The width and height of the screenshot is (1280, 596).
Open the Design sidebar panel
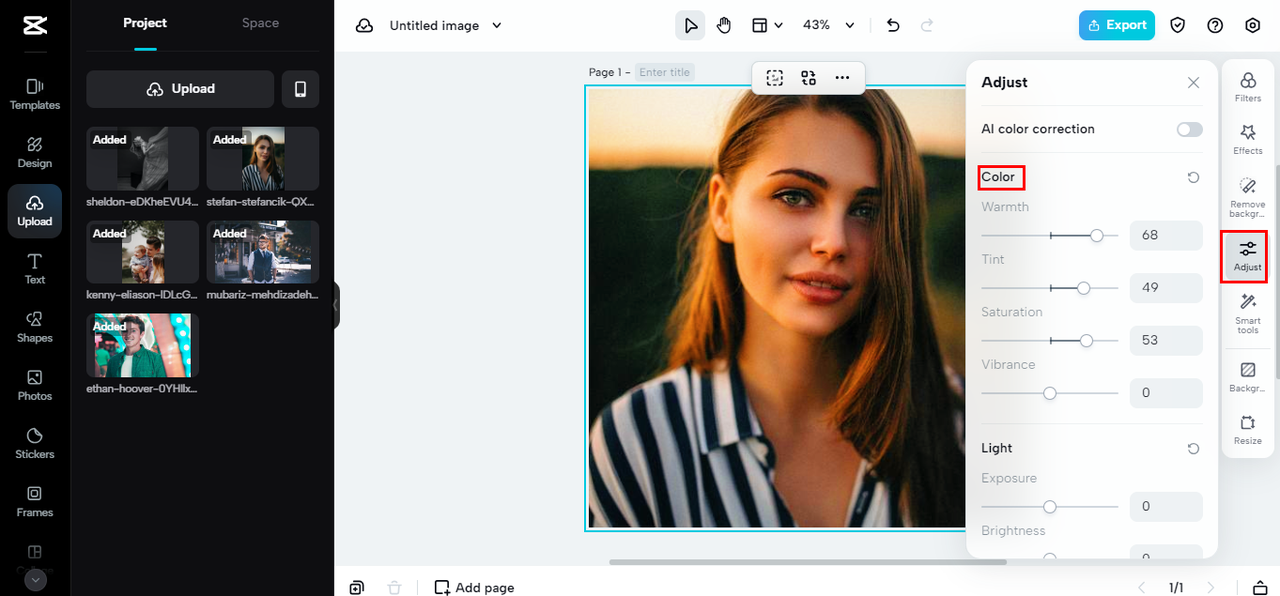(35, 152)
